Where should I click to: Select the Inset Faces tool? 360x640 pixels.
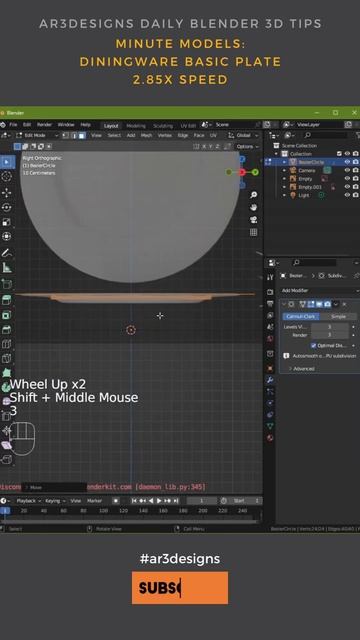click(x=7, y=315)
